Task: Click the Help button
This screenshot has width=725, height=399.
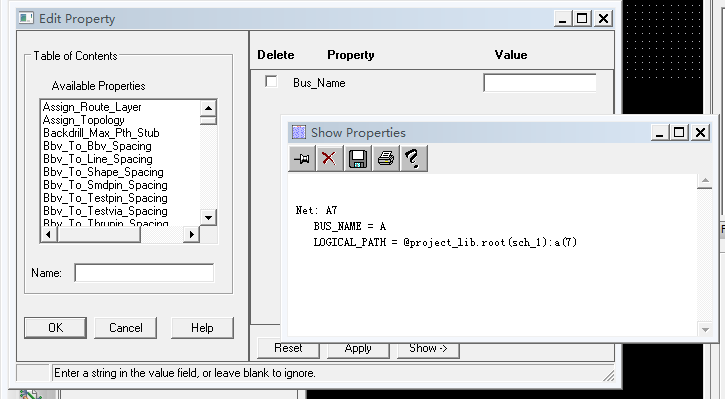Action: (x=202, y=328)
